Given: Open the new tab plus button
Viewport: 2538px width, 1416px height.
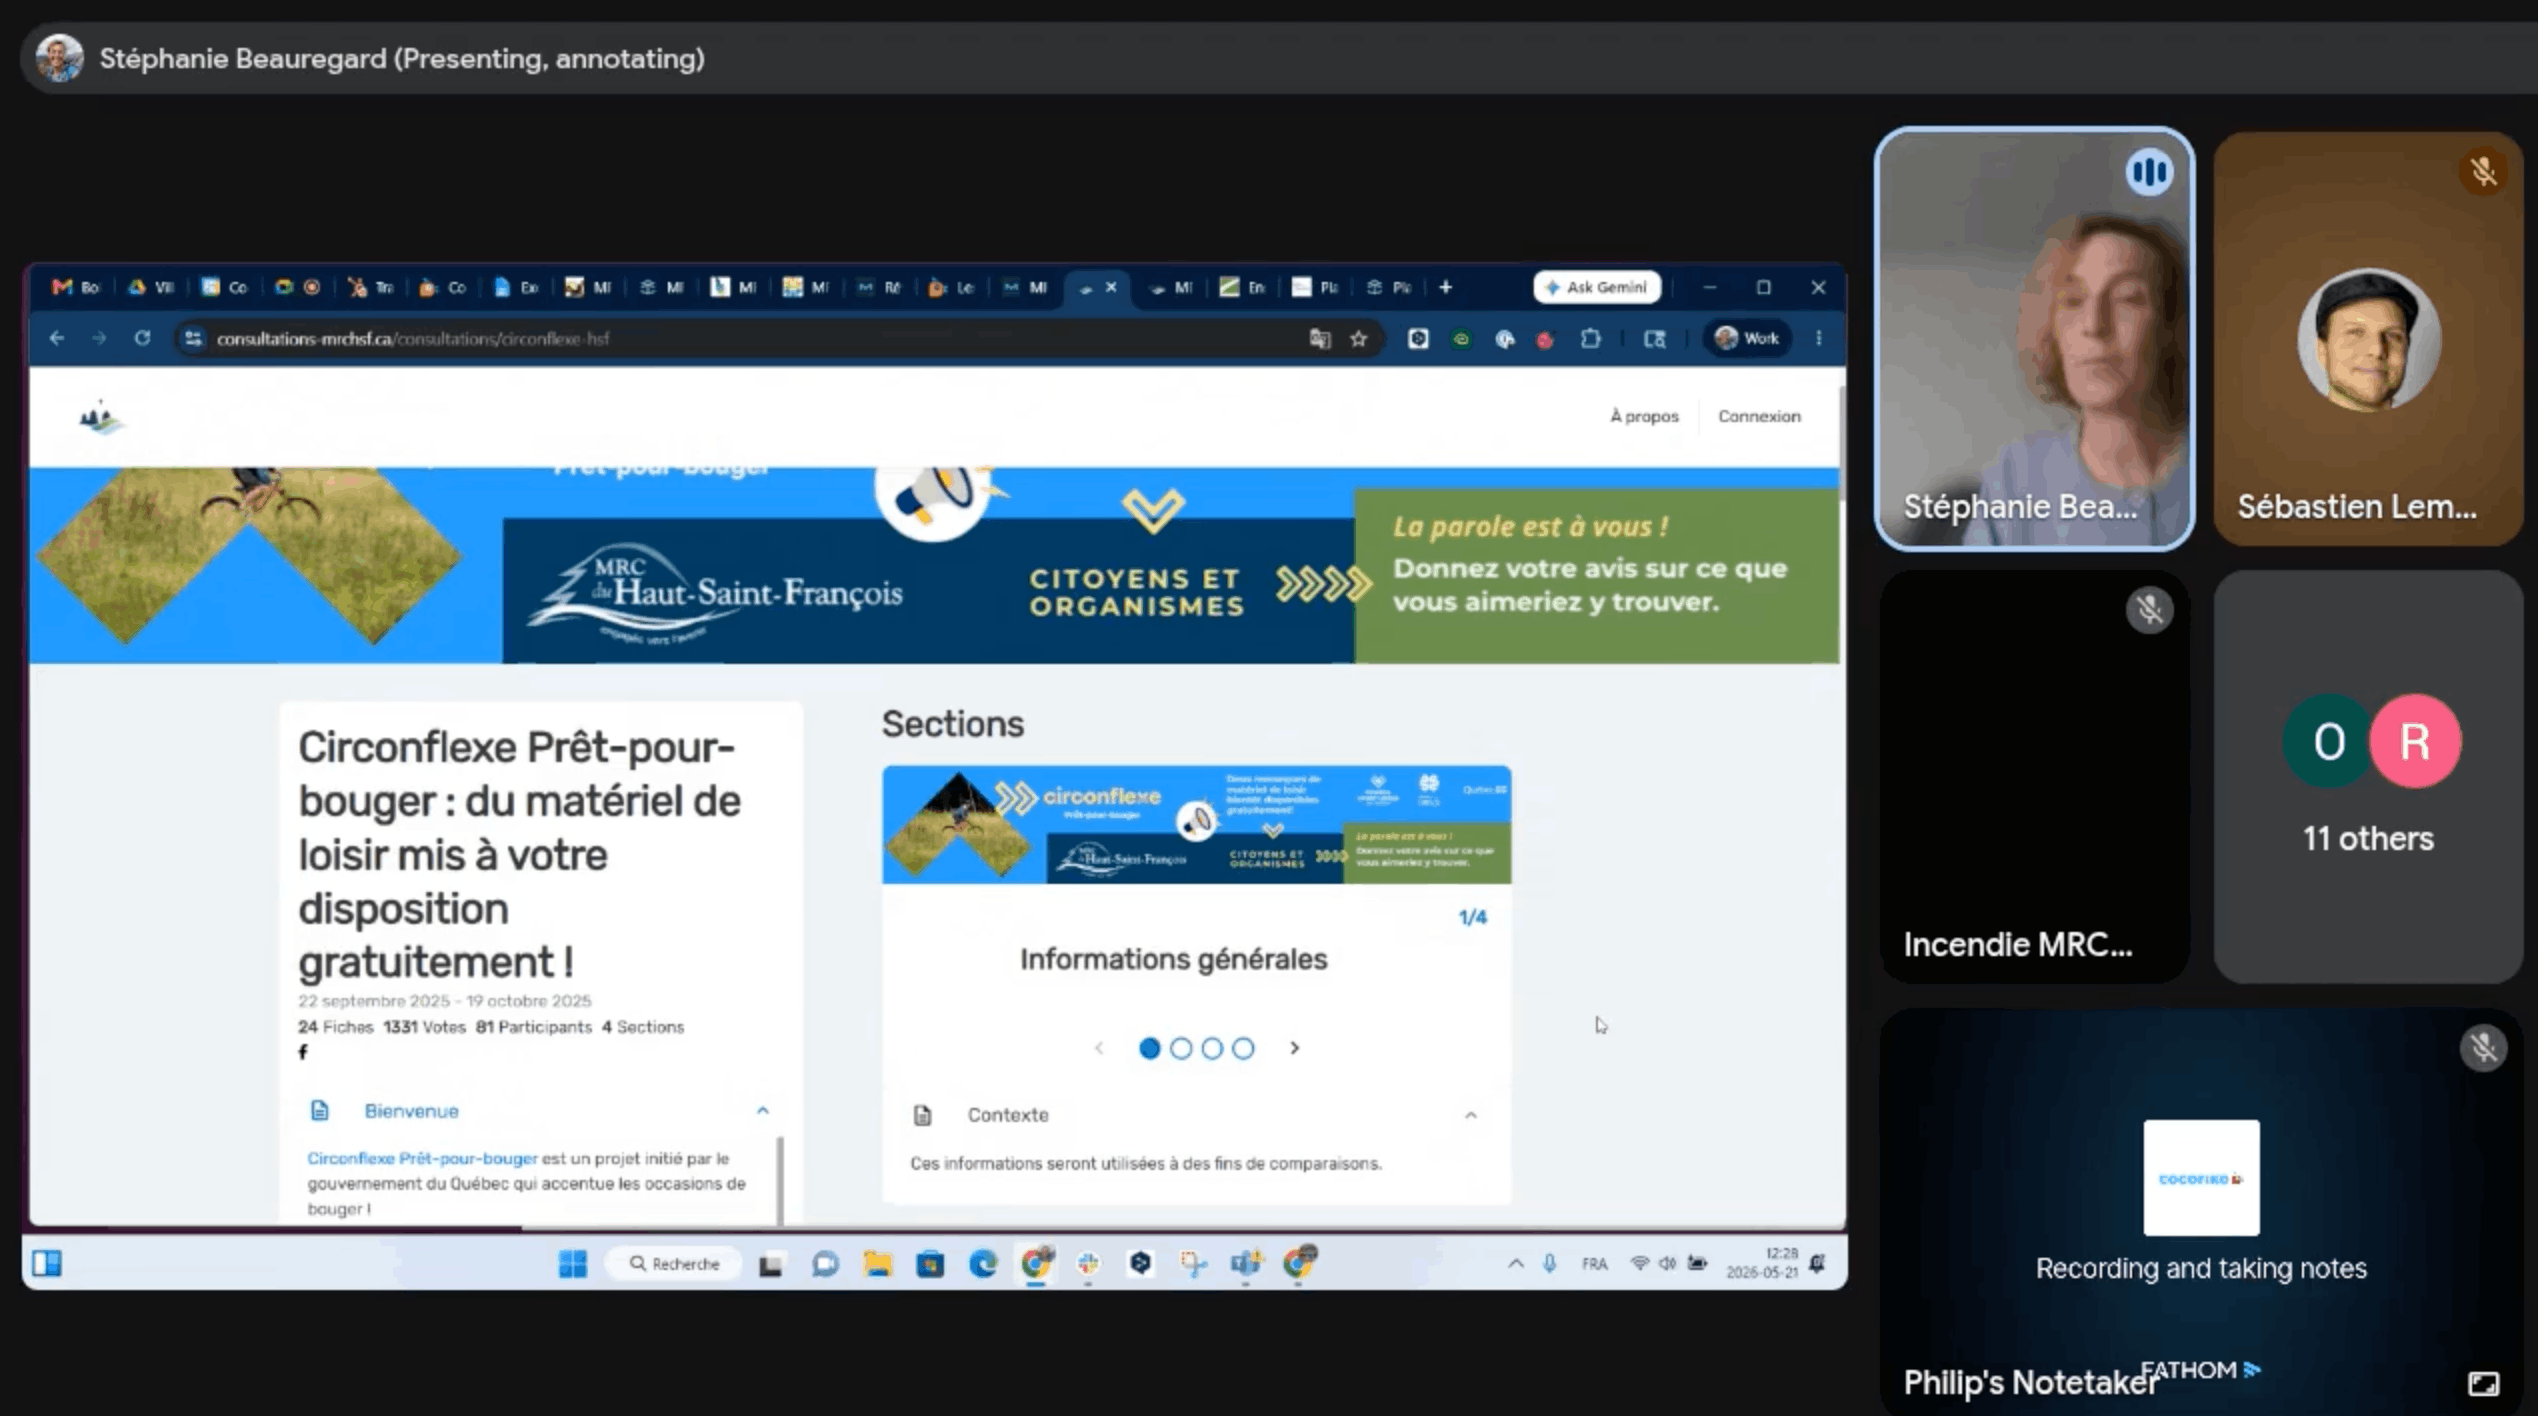Looking at the screenshot, I should click(1445, 287).
